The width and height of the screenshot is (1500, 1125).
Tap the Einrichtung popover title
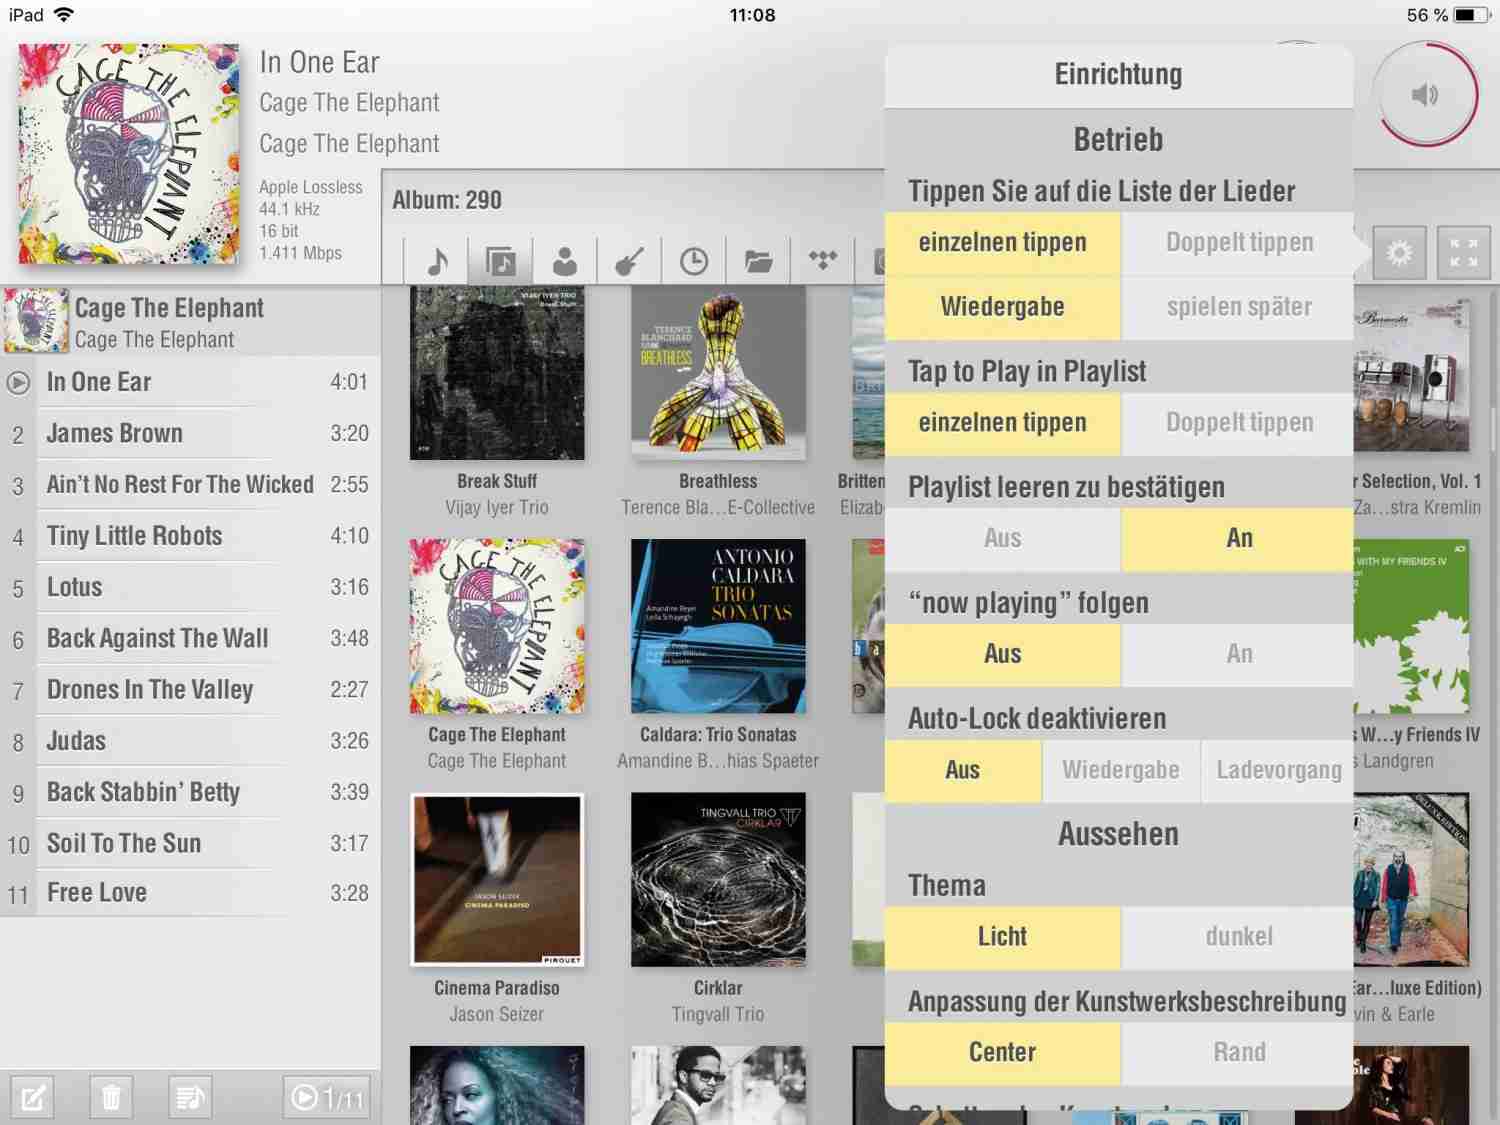1118,75
